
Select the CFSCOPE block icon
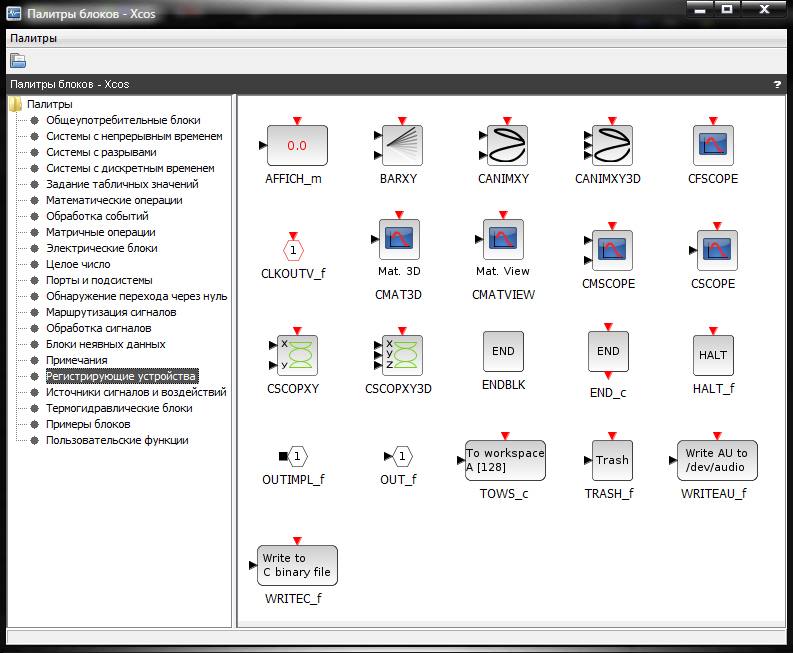pos(713,146)
